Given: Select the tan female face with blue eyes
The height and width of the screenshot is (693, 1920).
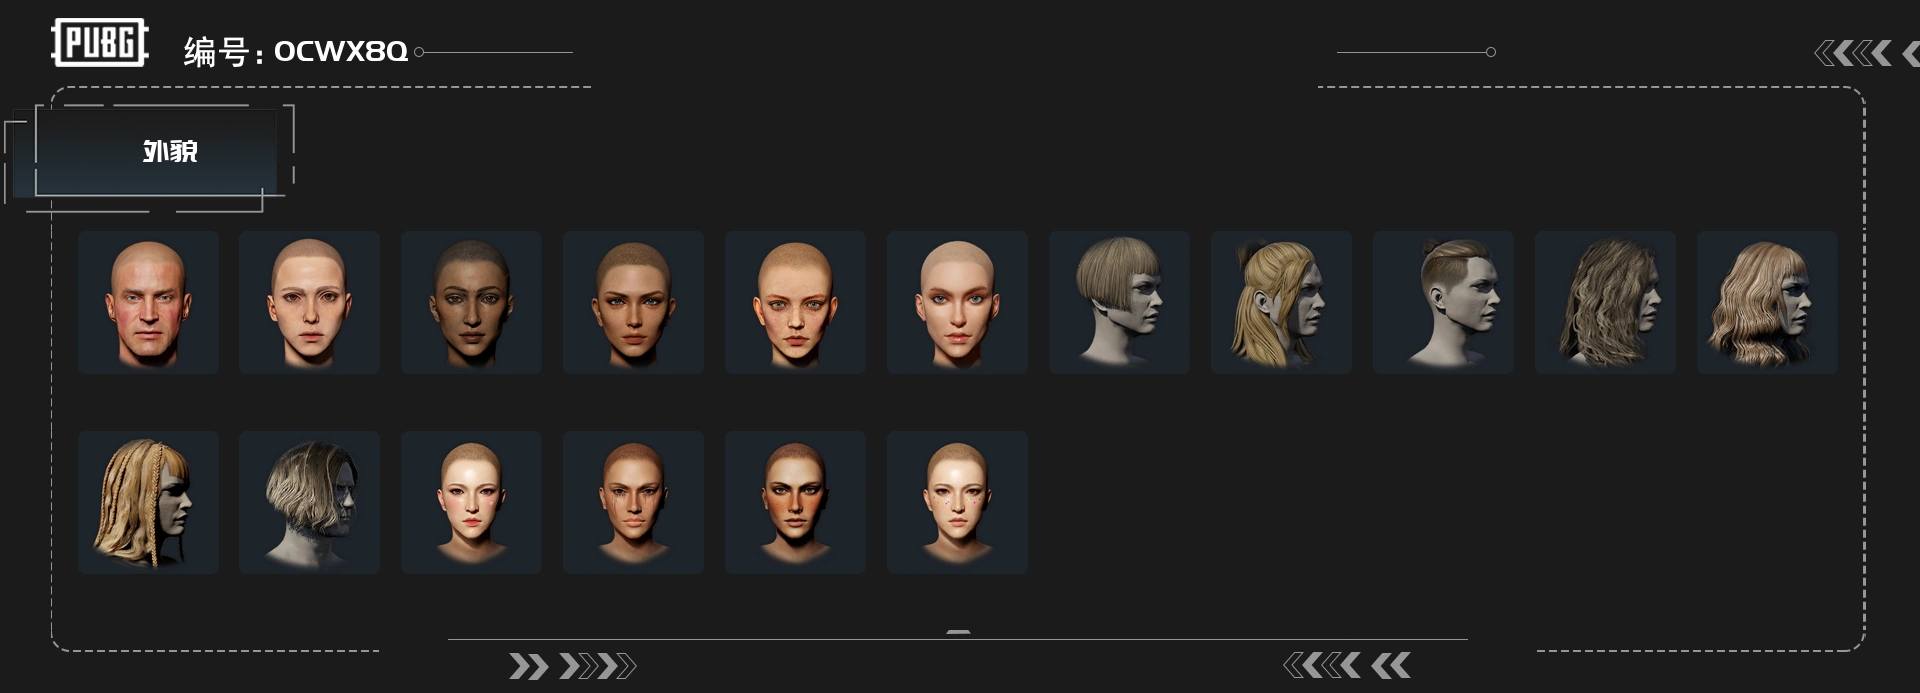Looking at the screenshot, I should coord(633,302).
